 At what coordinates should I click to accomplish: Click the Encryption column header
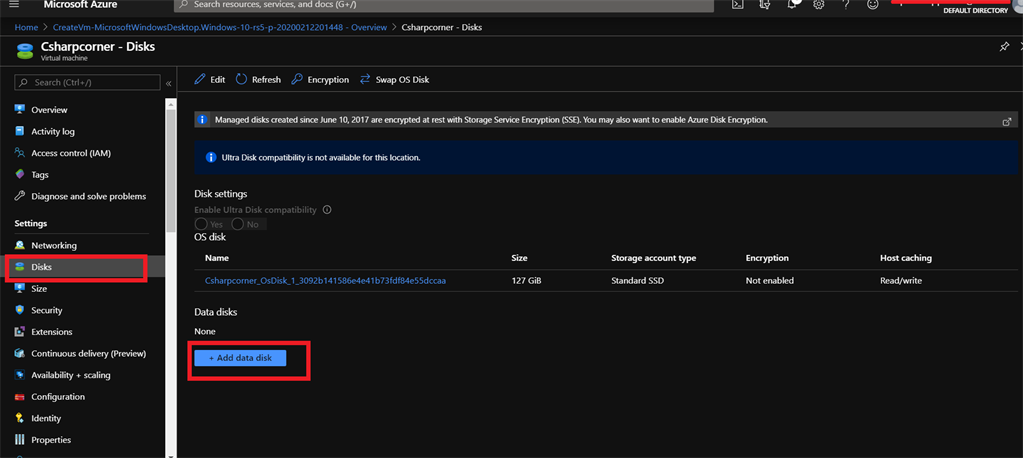pos(767,258)
